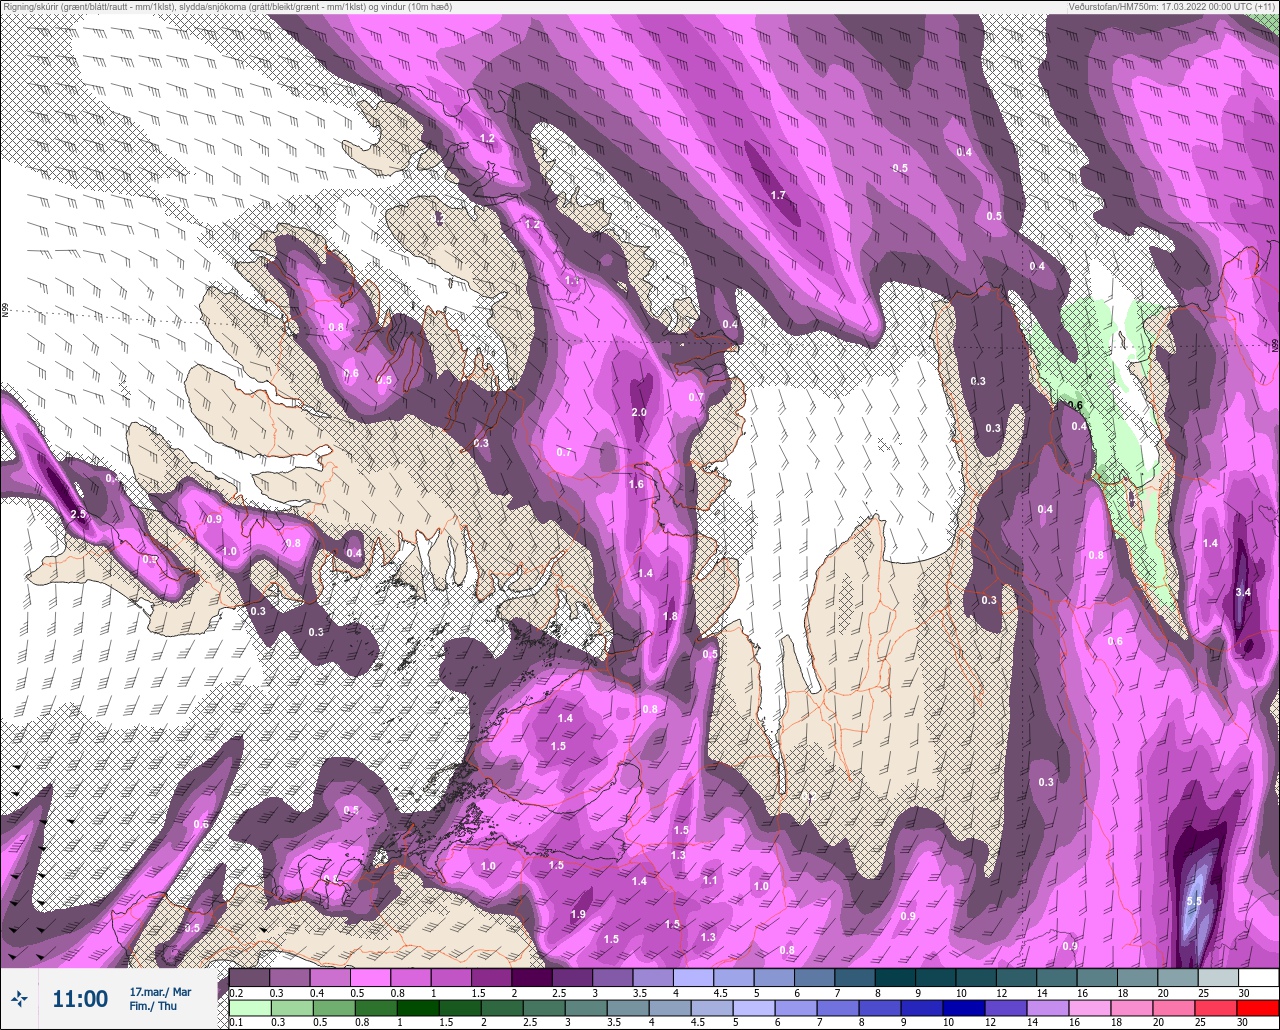Click the 3.4 precipitation value on the map
Screen dimensions: 1280x1030
tap(1243, 592)
